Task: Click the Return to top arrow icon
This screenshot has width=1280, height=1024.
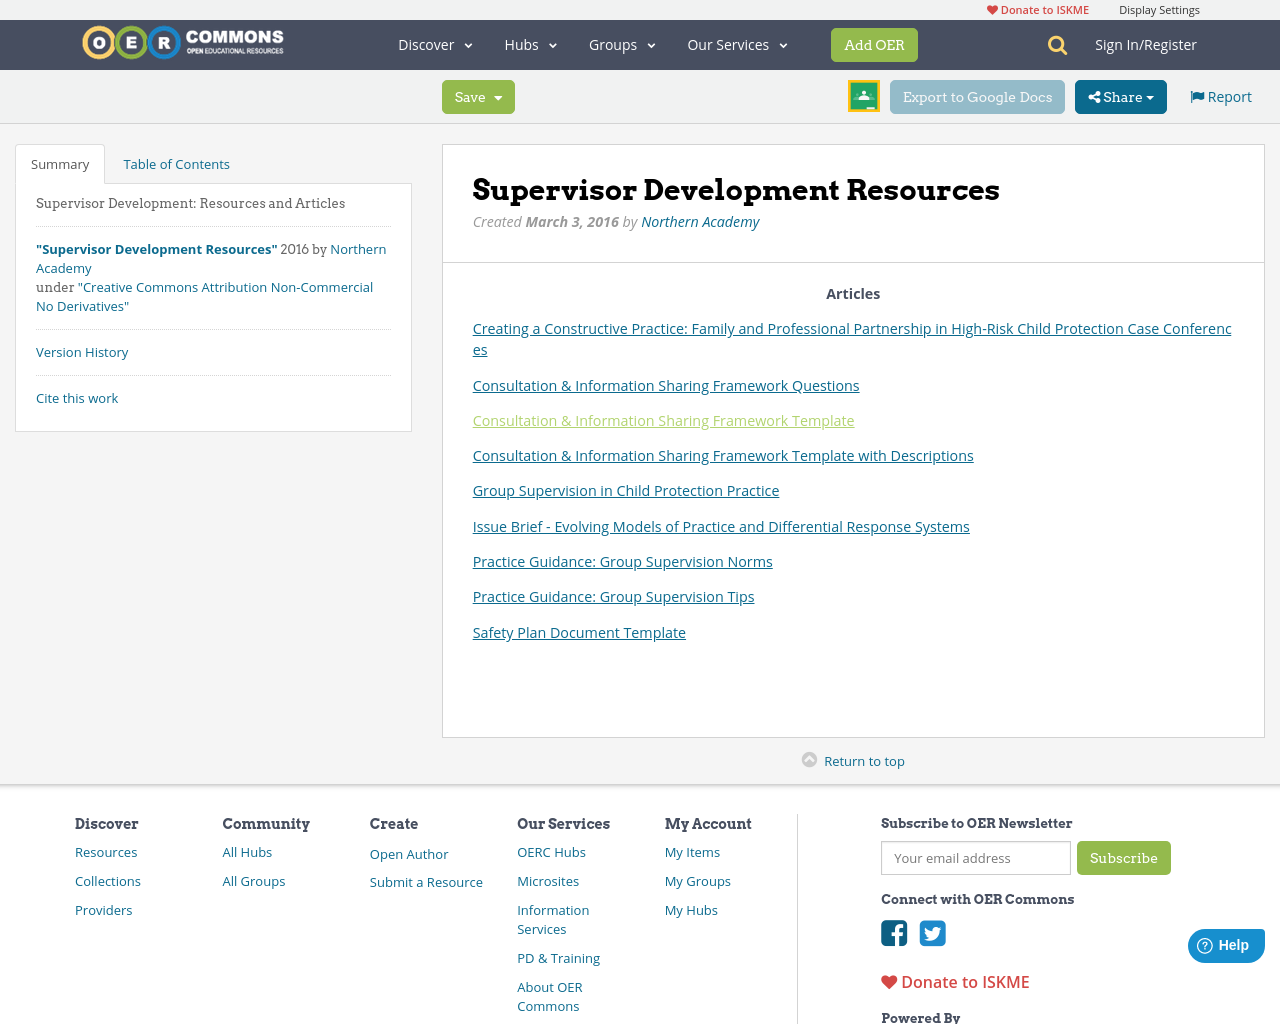Action: click(x=808, y=760)
